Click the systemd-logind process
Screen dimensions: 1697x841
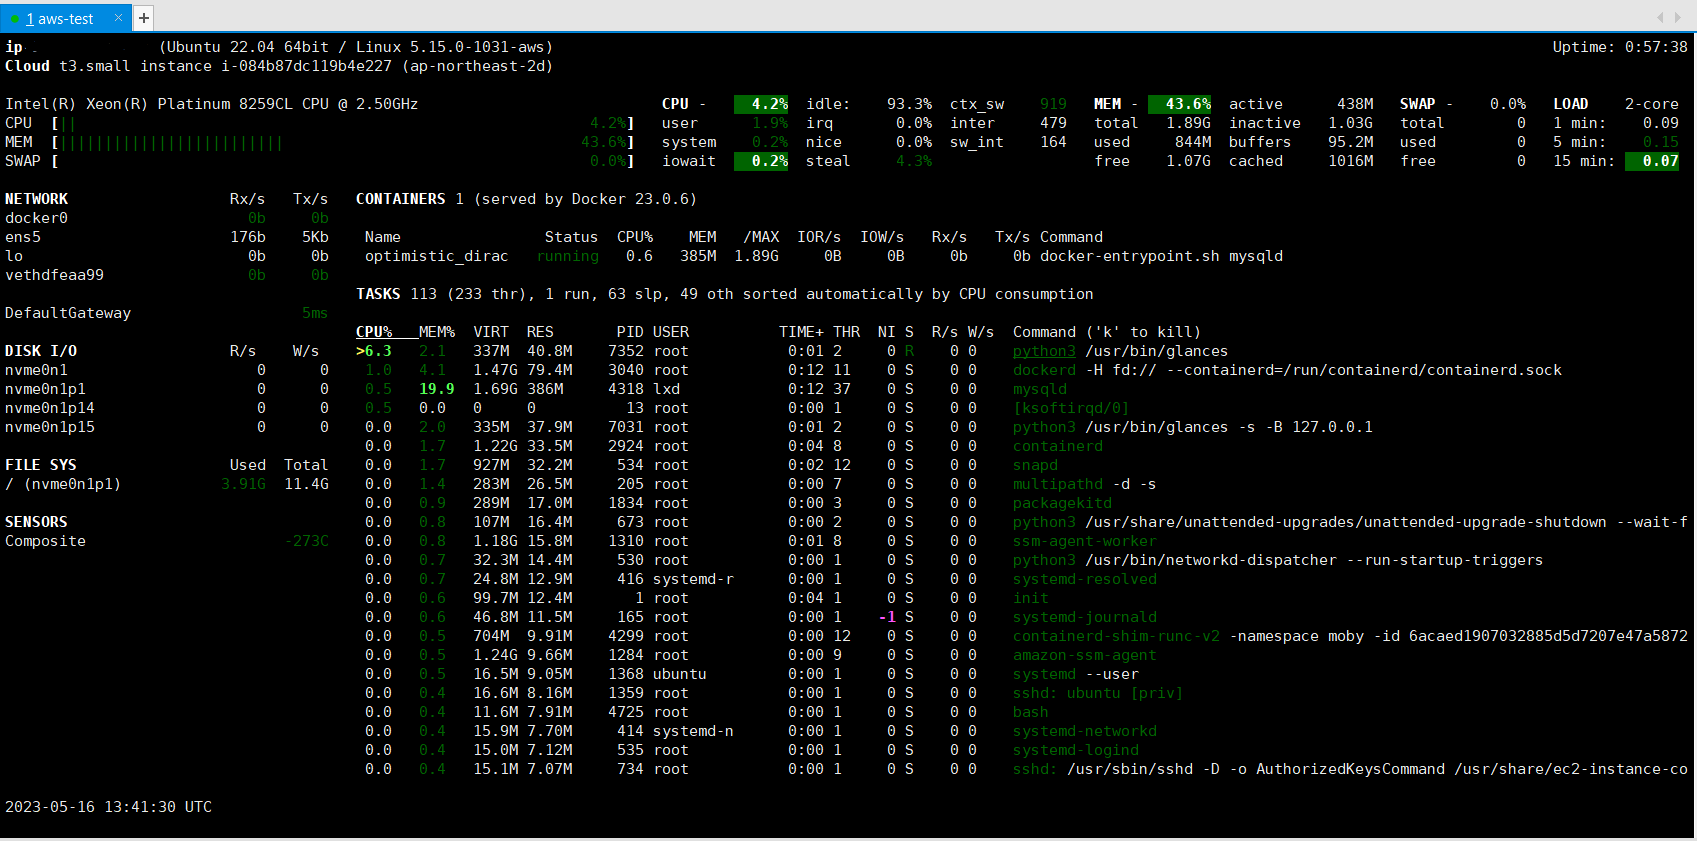(1076, 750)
